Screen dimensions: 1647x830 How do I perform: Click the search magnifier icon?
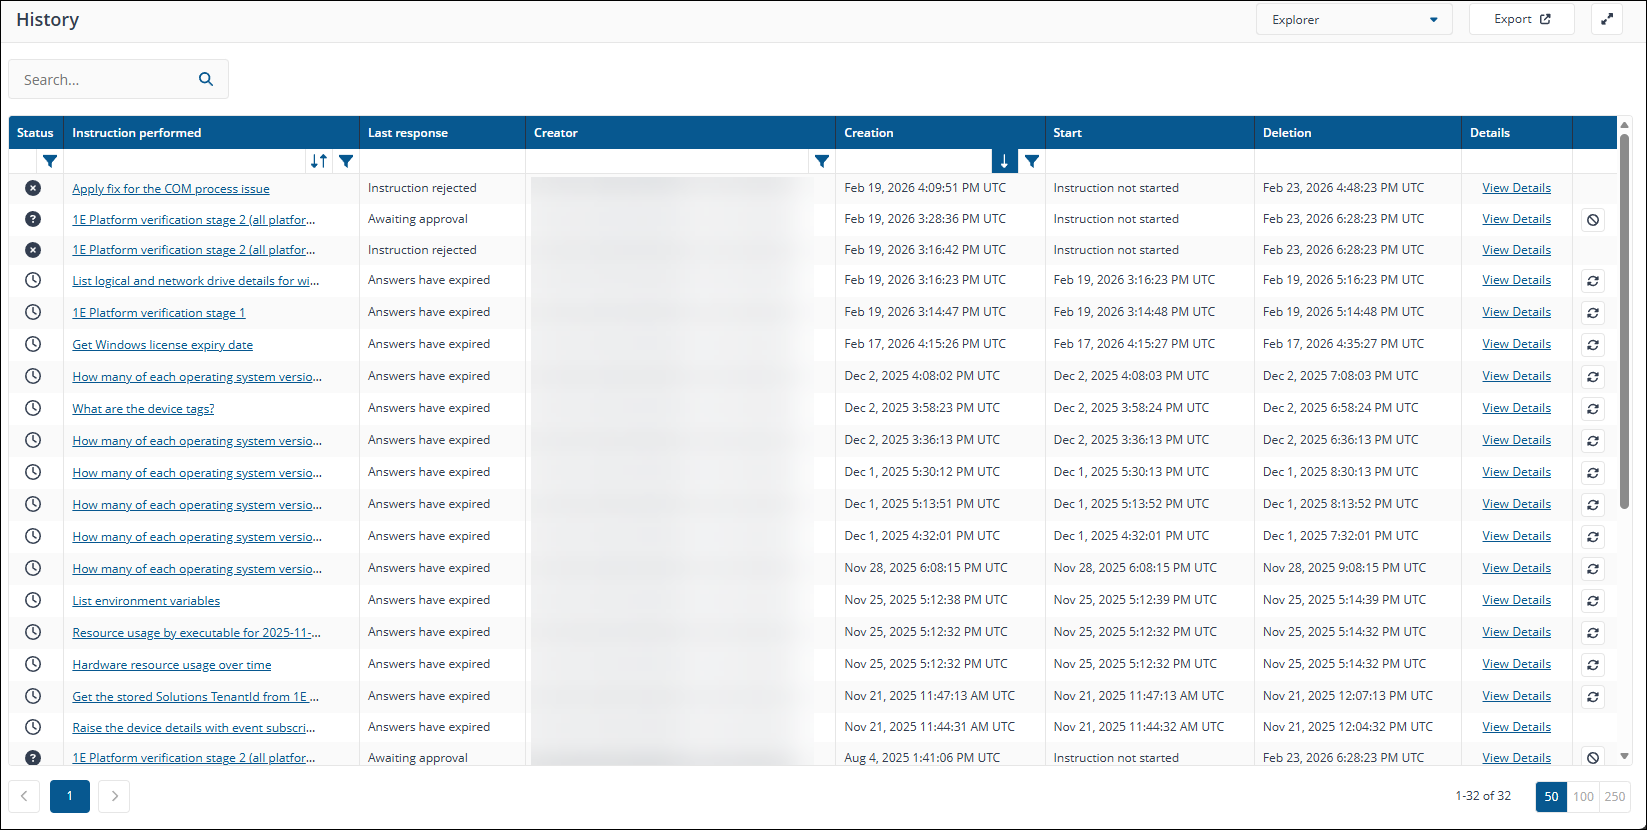point(206,80)
